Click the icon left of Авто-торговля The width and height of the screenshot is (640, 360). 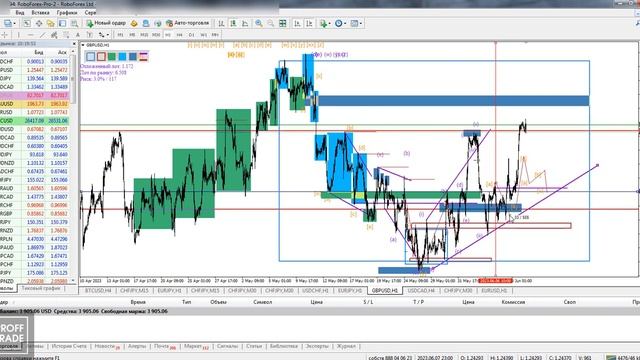pyautogui.click(x=158, y=23)
